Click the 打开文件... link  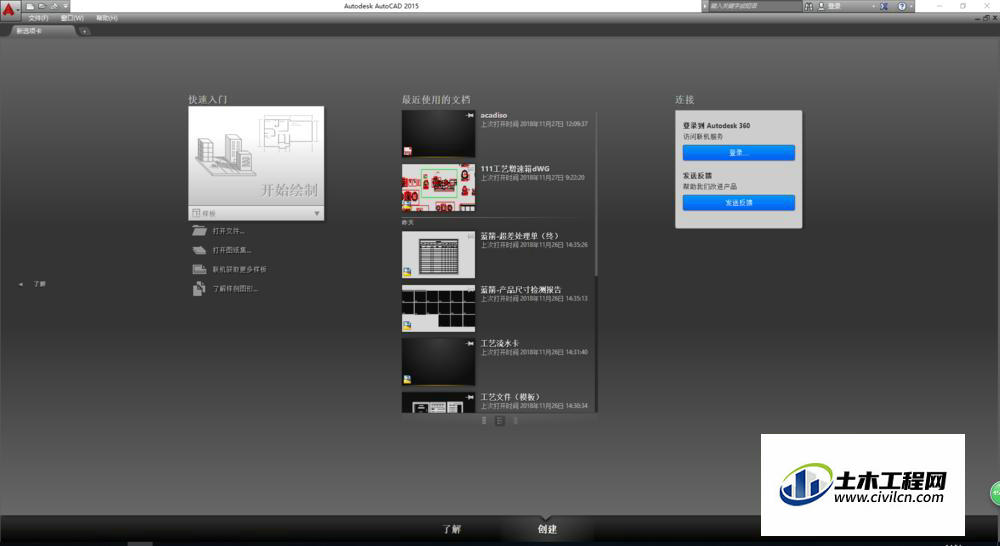[x=228, y=231]
